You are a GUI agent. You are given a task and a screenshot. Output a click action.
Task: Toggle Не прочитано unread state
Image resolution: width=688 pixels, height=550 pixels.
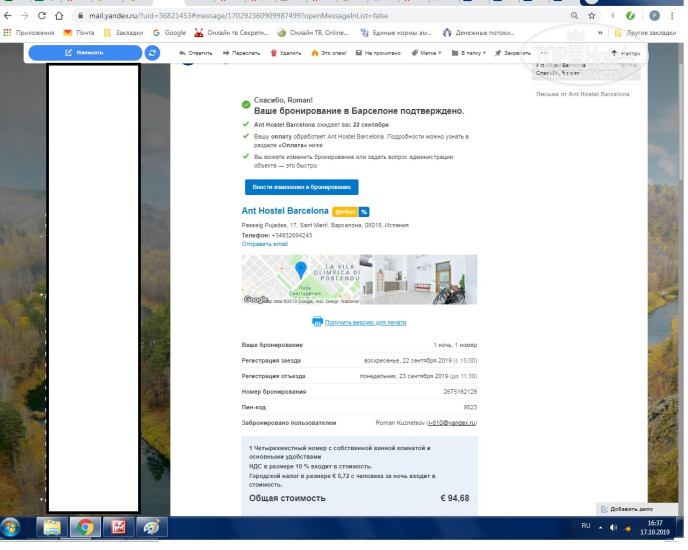(x=380, y=52)
